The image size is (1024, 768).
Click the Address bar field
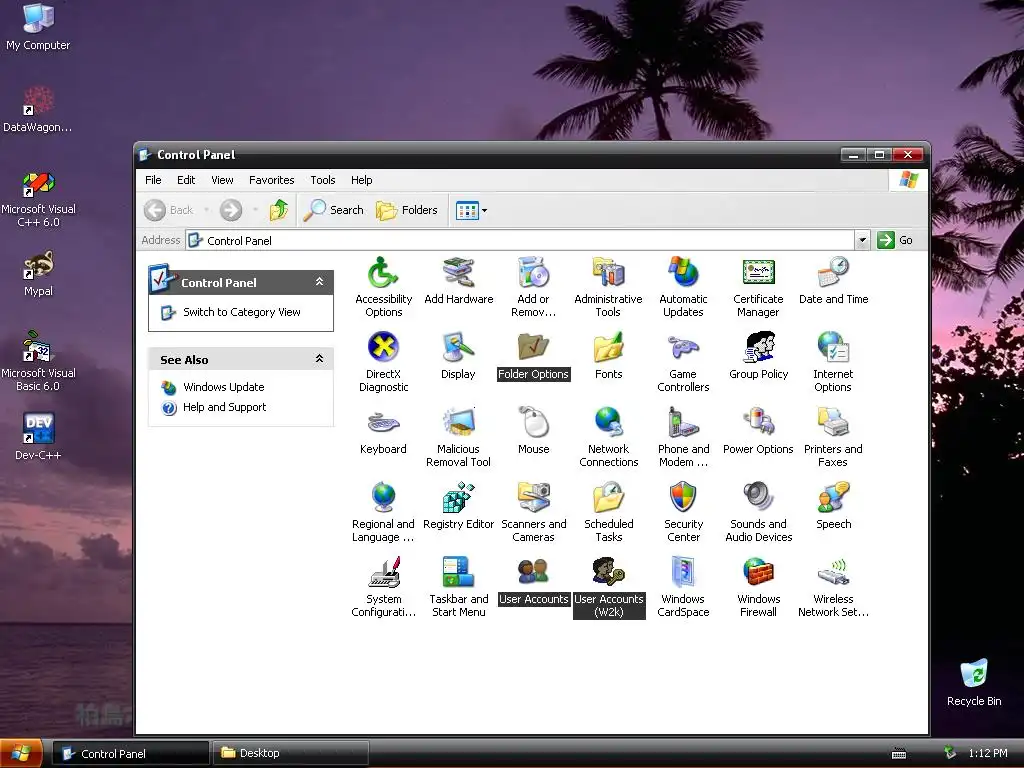point(520,240)
